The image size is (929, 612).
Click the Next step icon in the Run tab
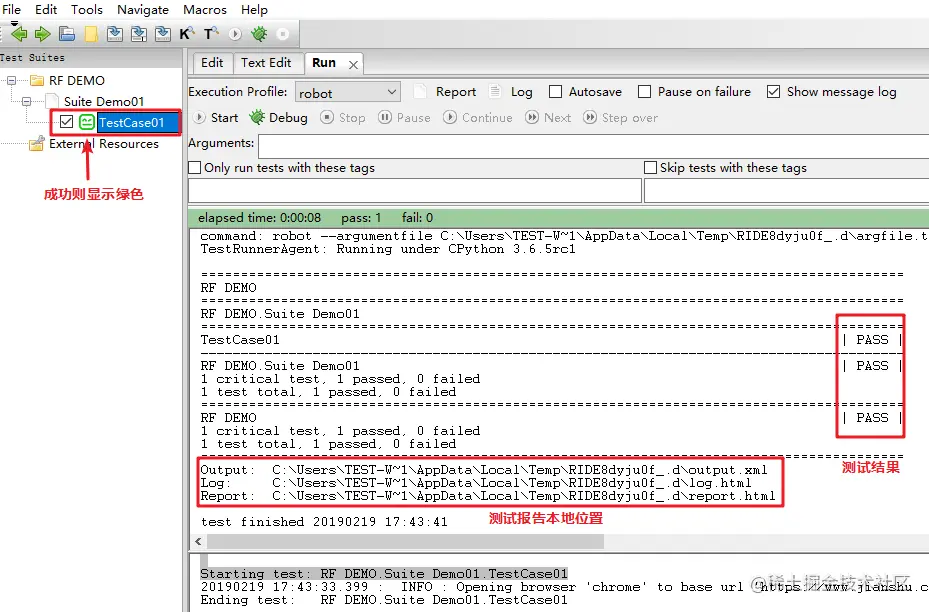[x=532, y=117]
